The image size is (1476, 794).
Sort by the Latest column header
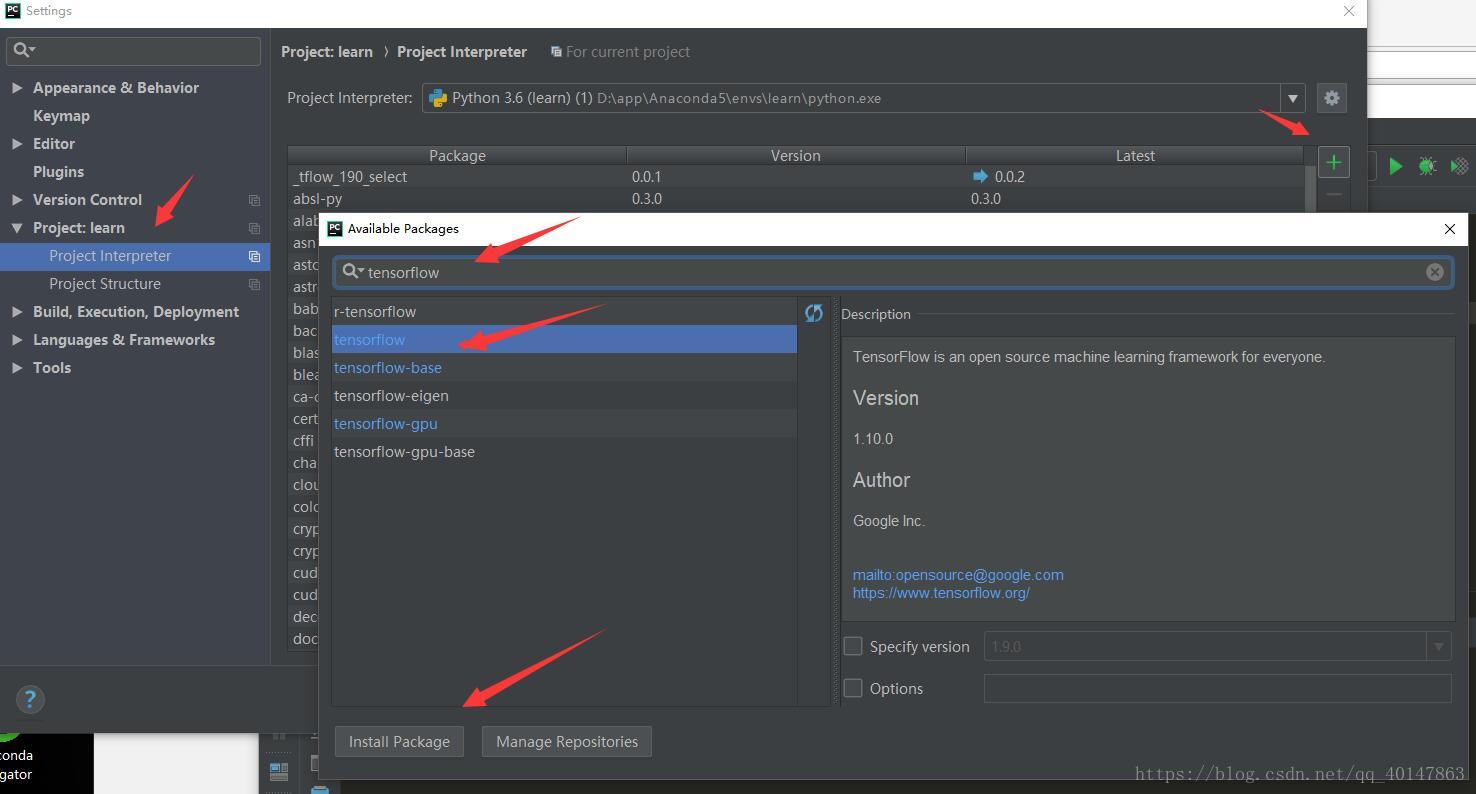tap(1135, 156)
